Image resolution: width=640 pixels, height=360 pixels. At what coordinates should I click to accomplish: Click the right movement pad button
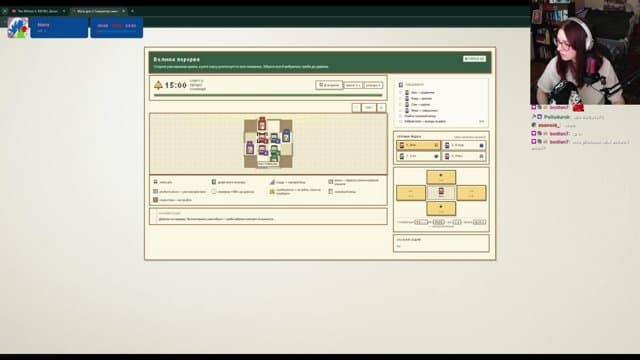[x=471, y=193]
